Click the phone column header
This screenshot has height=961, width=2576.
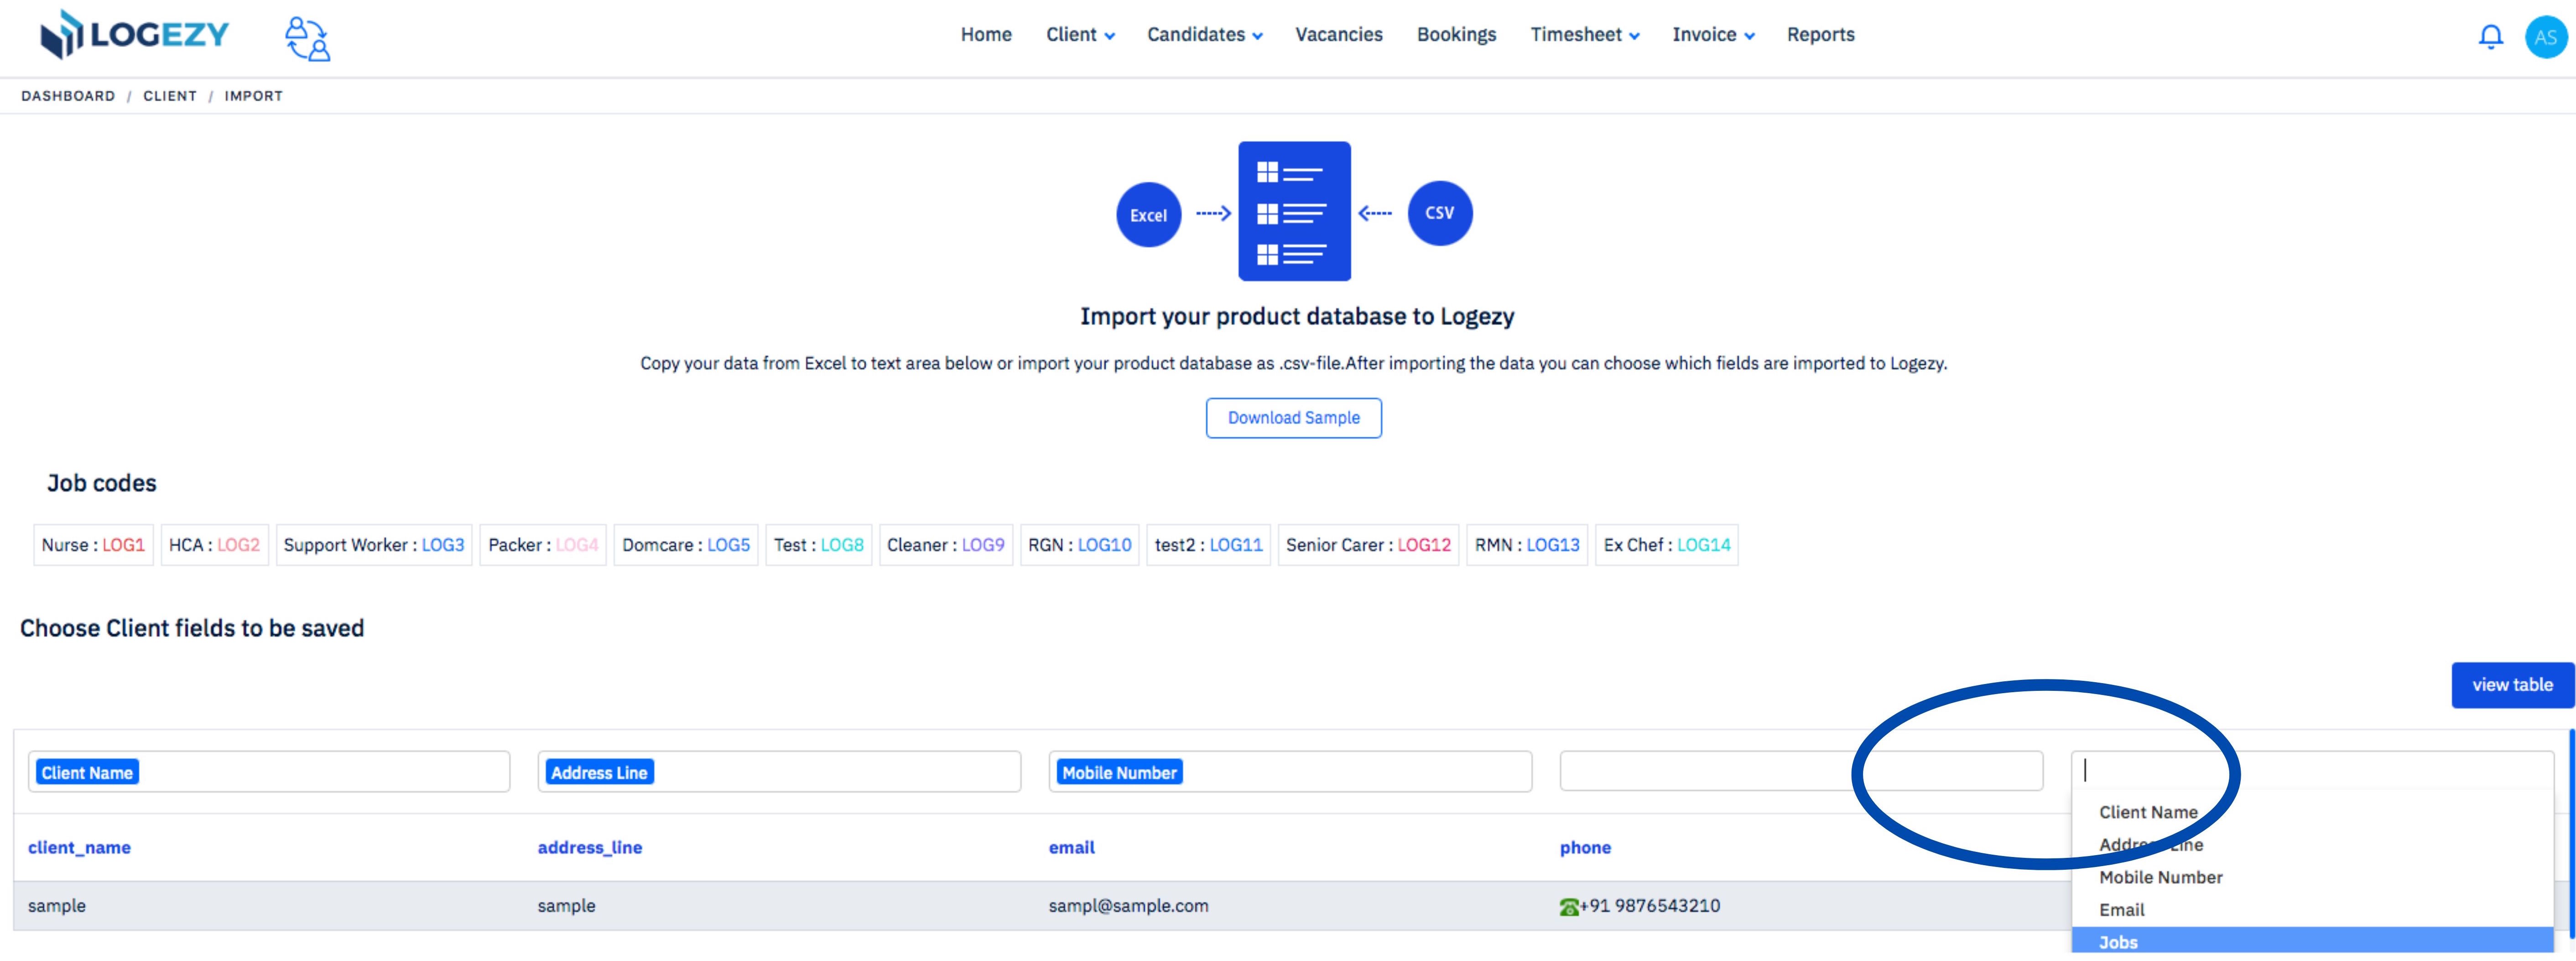tap(1585, 848)
